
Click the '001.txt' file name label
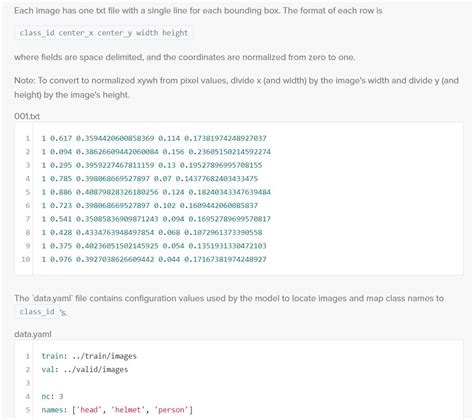tap(27, 116)
